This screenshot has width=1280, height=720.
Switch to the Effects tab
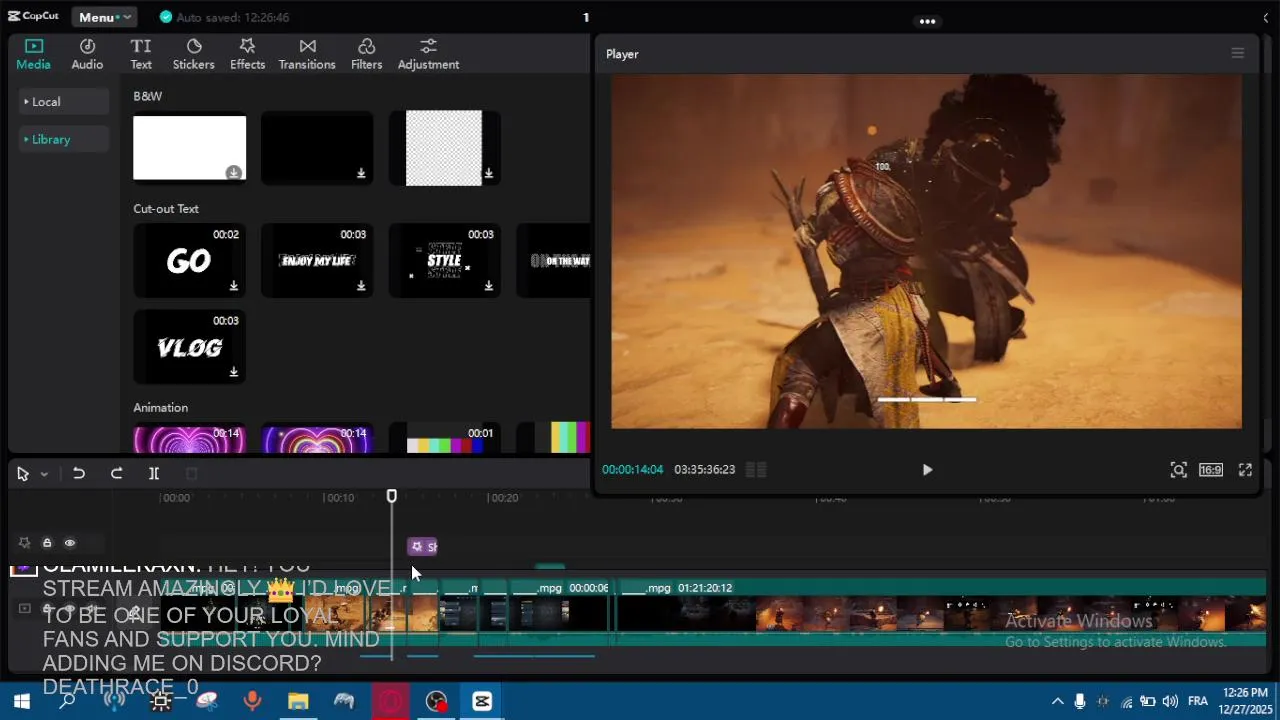pos(247,54)
